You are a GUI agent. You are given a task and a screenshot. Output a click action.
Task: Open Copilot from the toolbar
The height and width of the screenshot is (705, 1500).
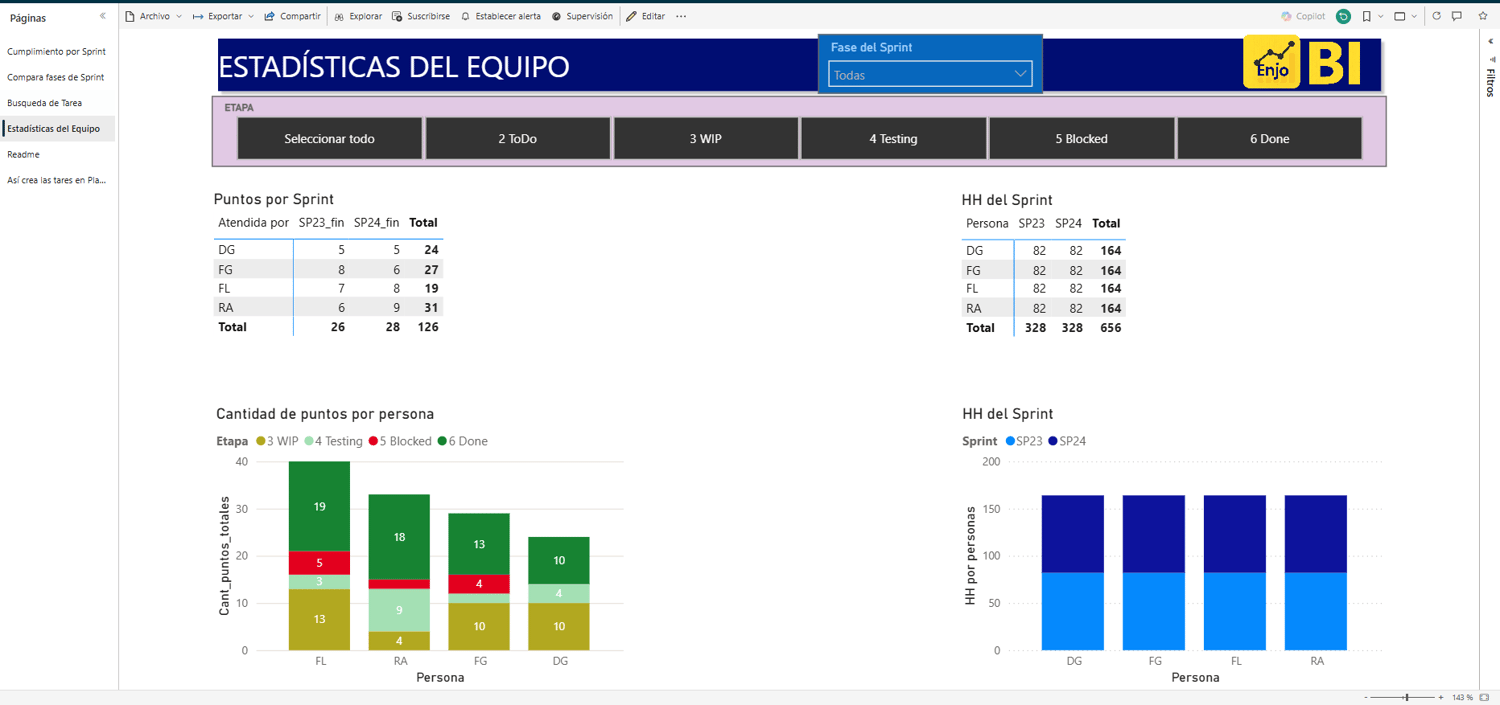coord(1302,16)
